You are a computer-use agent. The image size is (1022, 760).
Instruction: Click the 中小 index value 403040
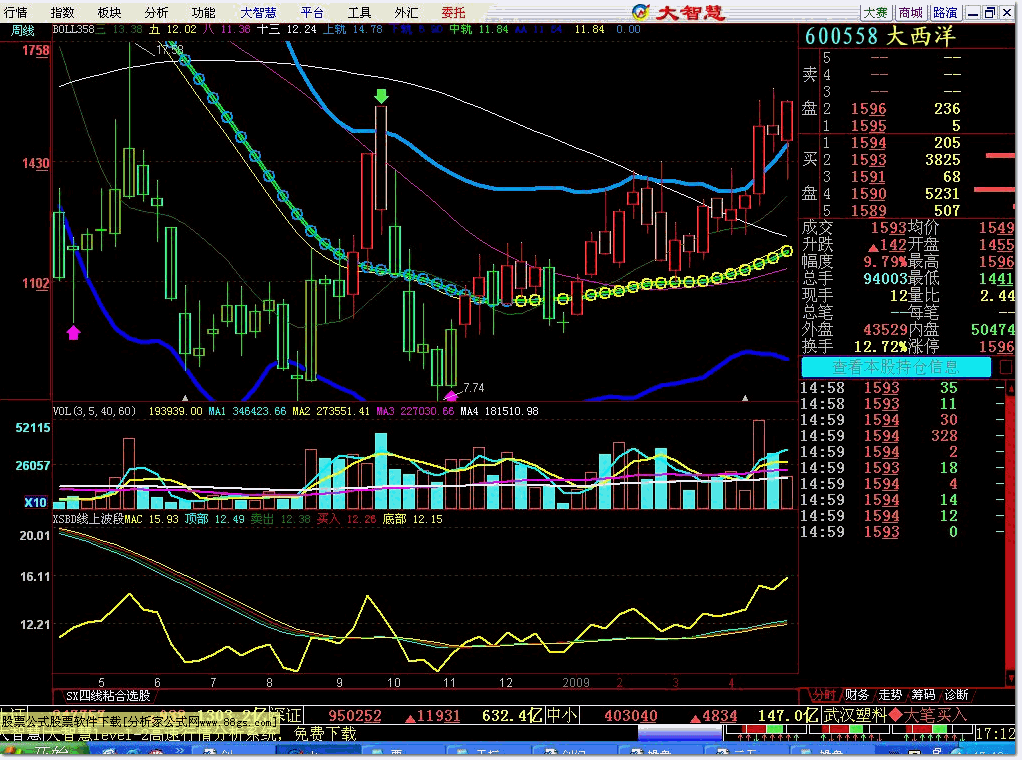click(x=630, y=715)
